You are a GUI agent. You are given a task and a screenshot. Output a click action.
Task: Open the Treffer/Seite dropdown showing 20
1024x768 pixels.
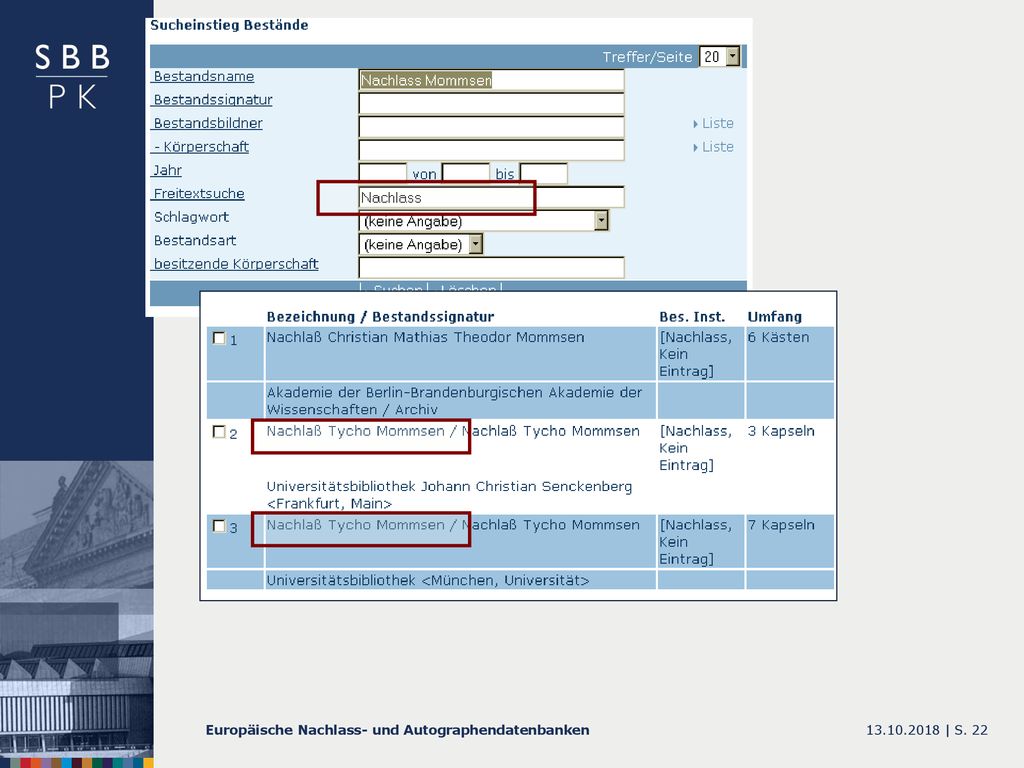click(x=720, y=57)
